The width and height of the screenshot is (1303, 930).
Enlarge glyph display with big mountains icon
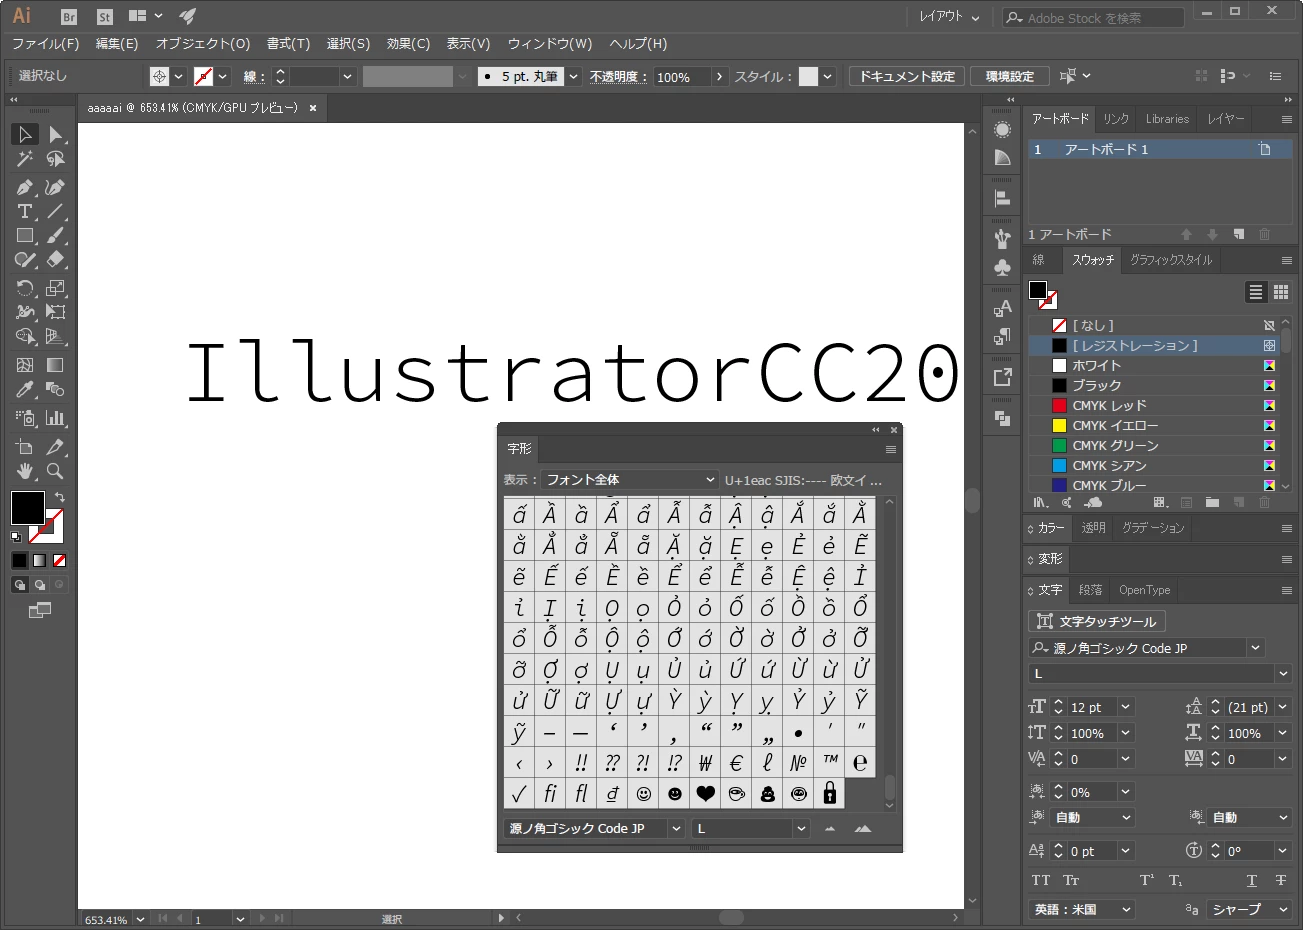(863, 828)
